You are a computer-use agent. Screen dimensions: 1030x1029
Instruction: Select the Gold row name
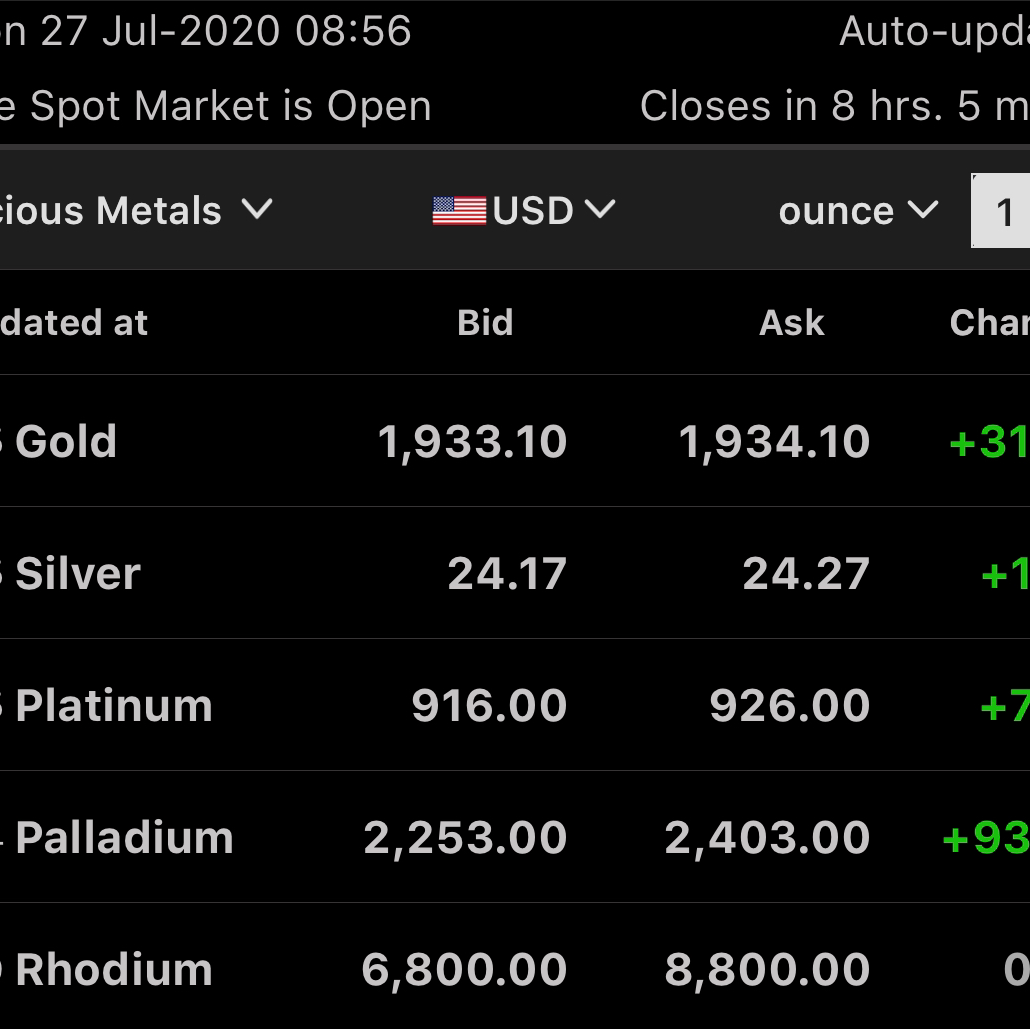pos(66,441)
